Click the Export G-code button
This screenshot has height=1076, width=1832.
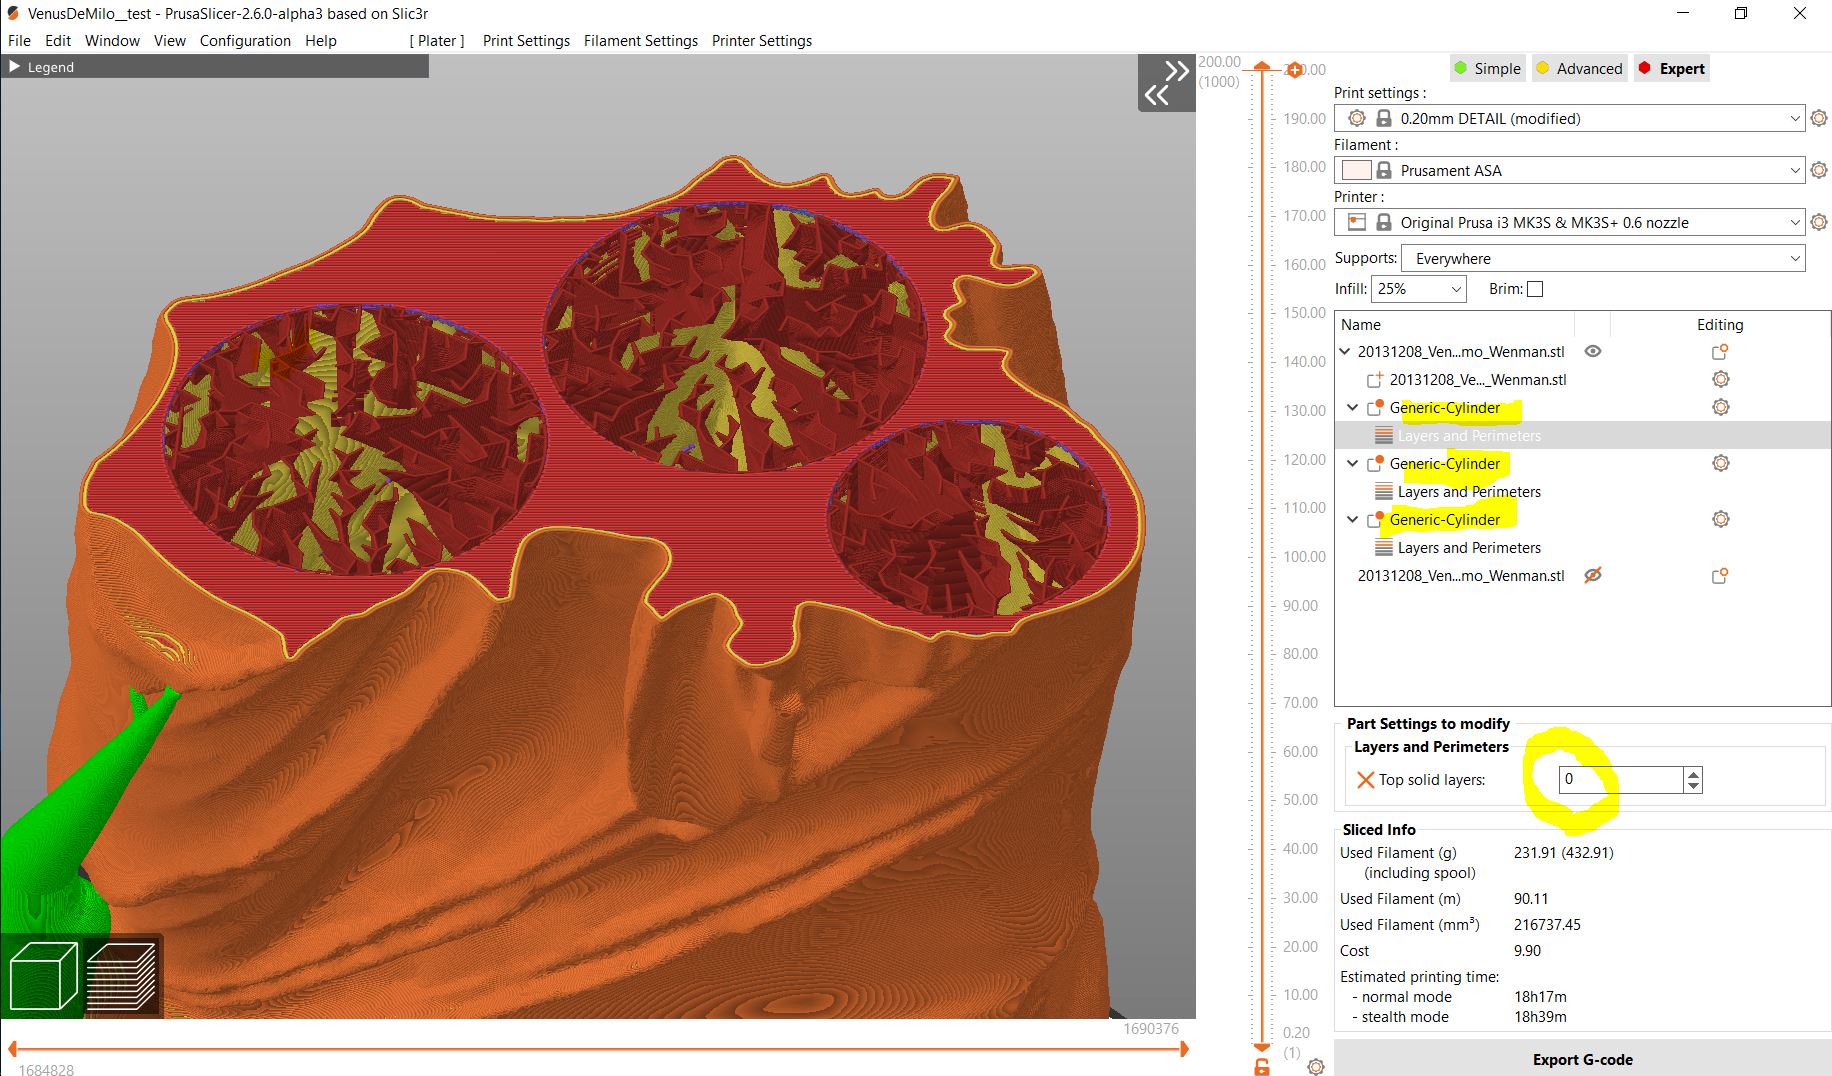click(x=1583, y=1059)
